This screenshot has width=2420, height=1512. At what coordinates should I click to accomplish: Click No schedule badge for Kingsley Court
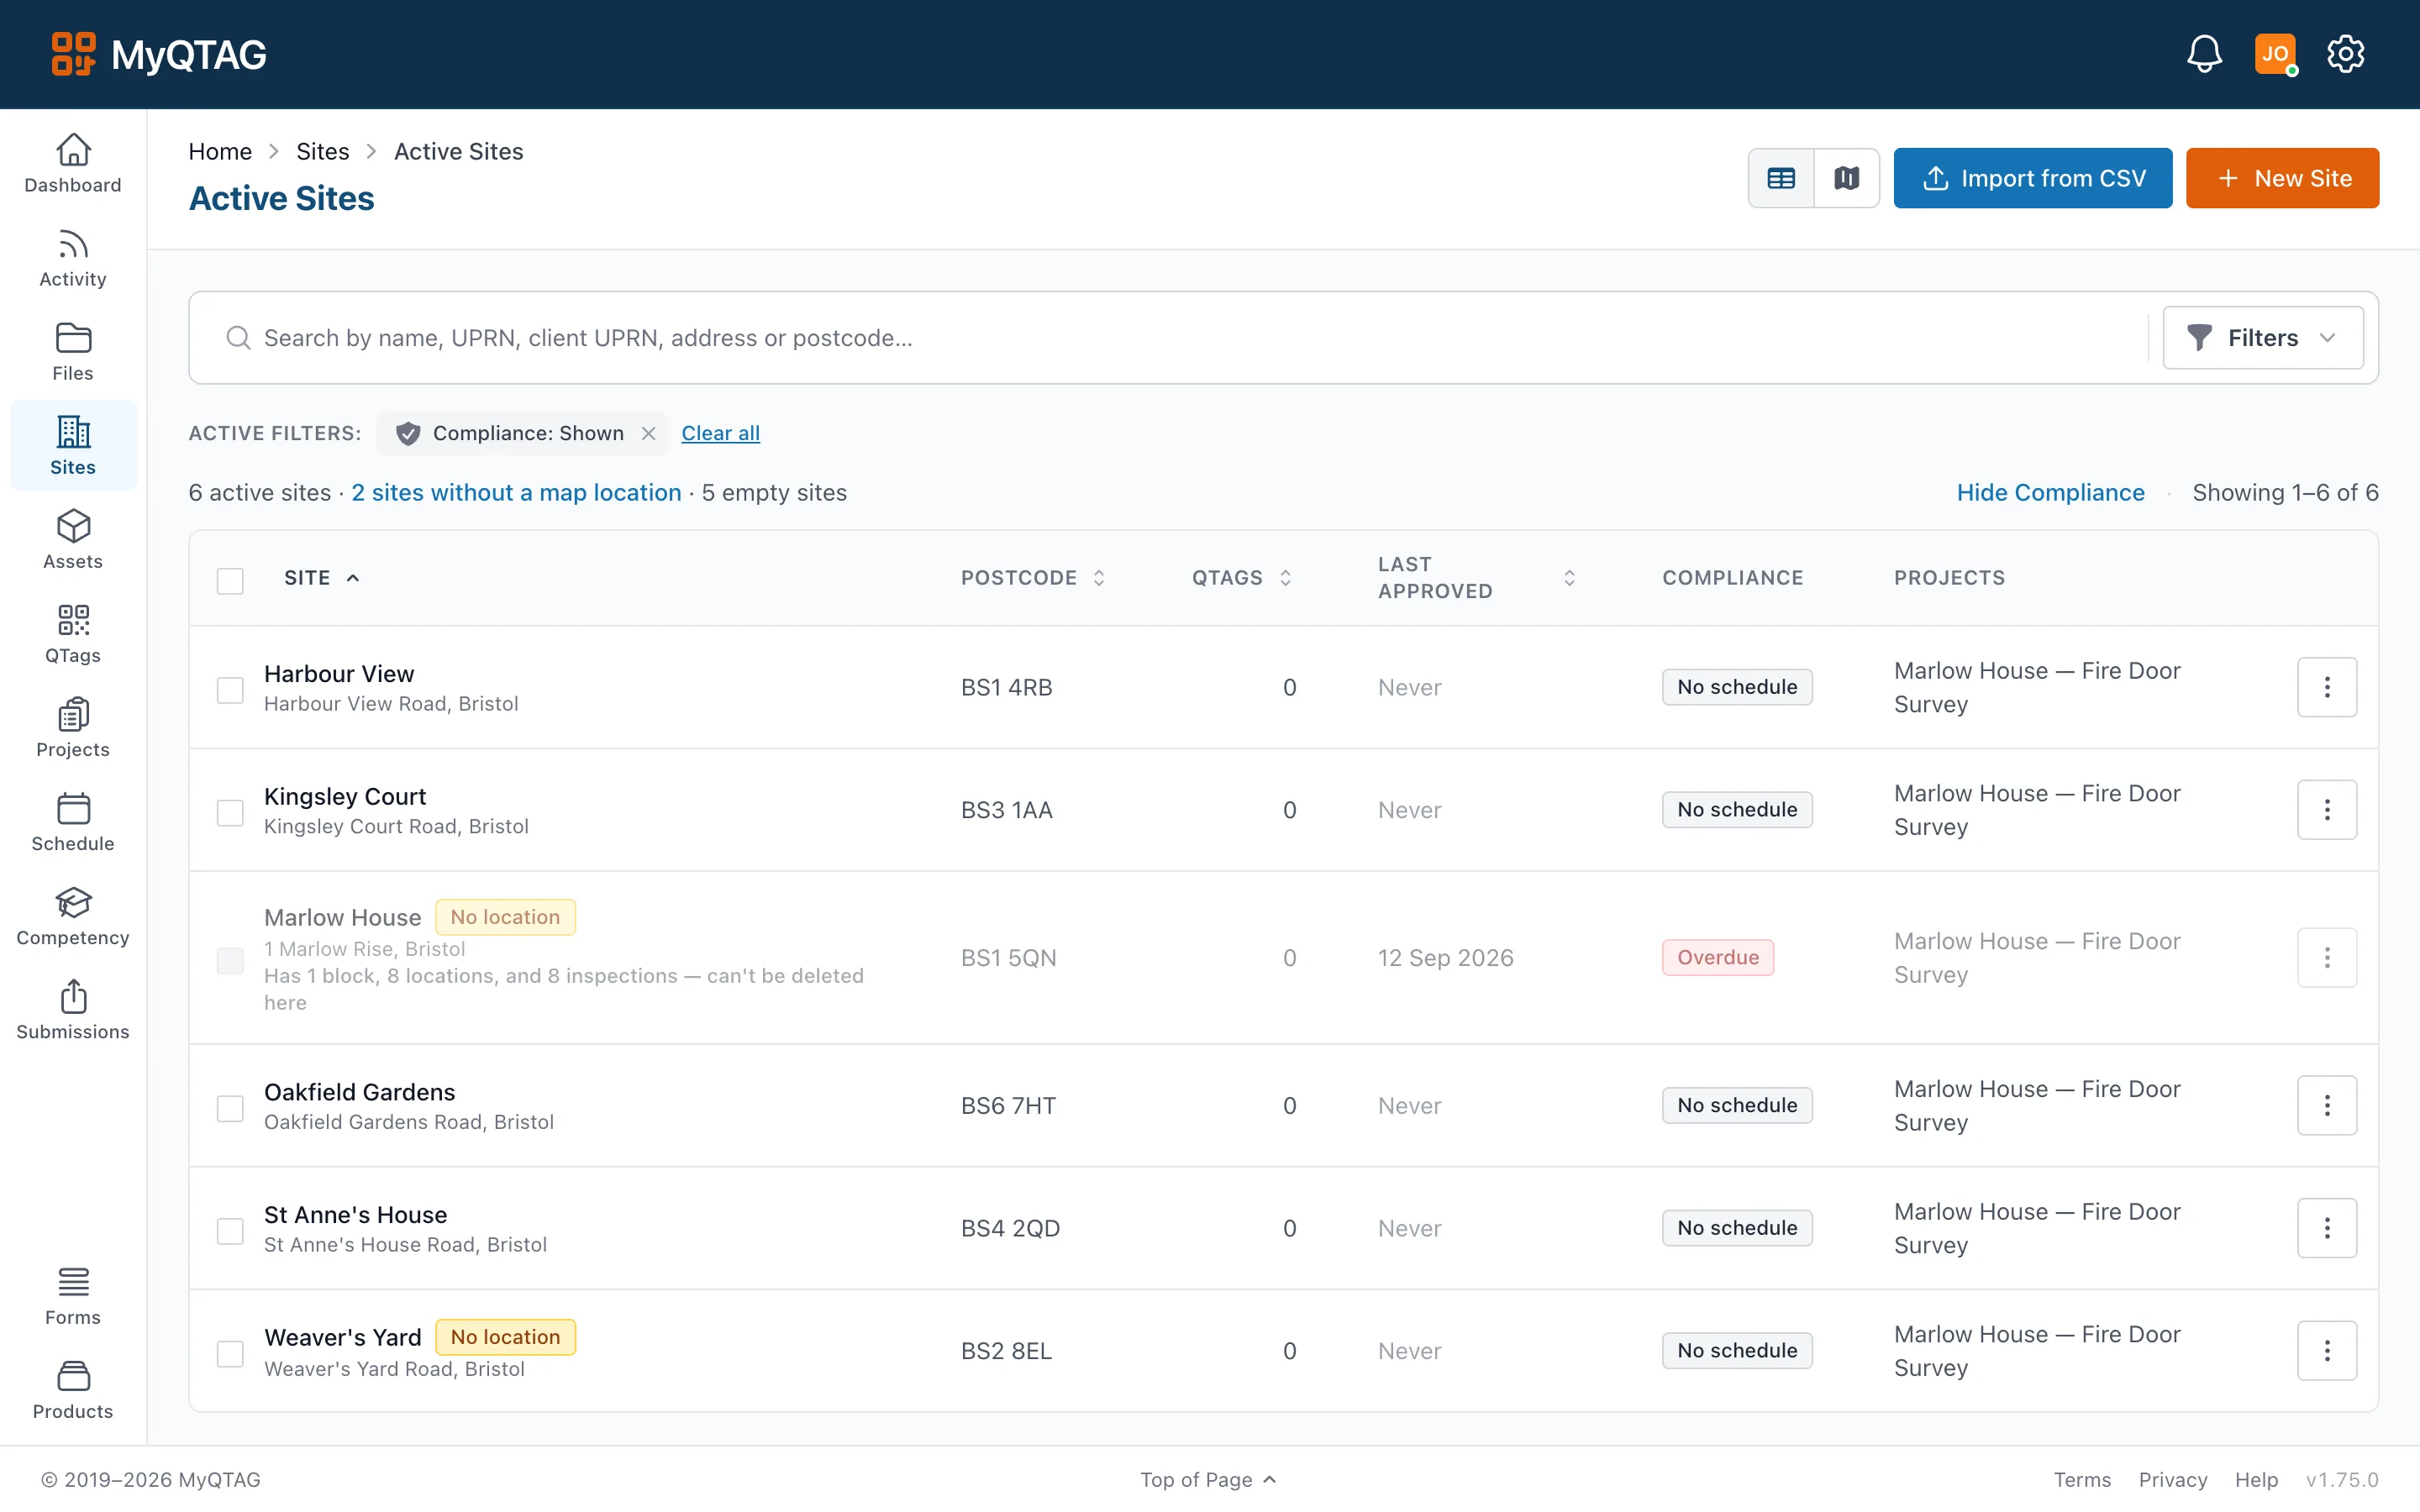pyautogui.click(x=1737, y=809)
